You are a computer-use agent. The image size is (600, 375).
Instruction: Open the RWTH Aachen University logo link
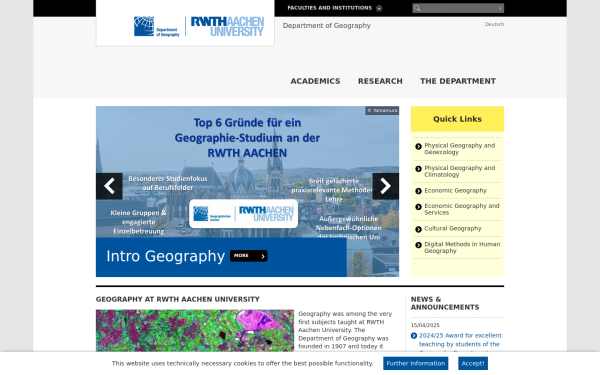click(x=227, y=26)
